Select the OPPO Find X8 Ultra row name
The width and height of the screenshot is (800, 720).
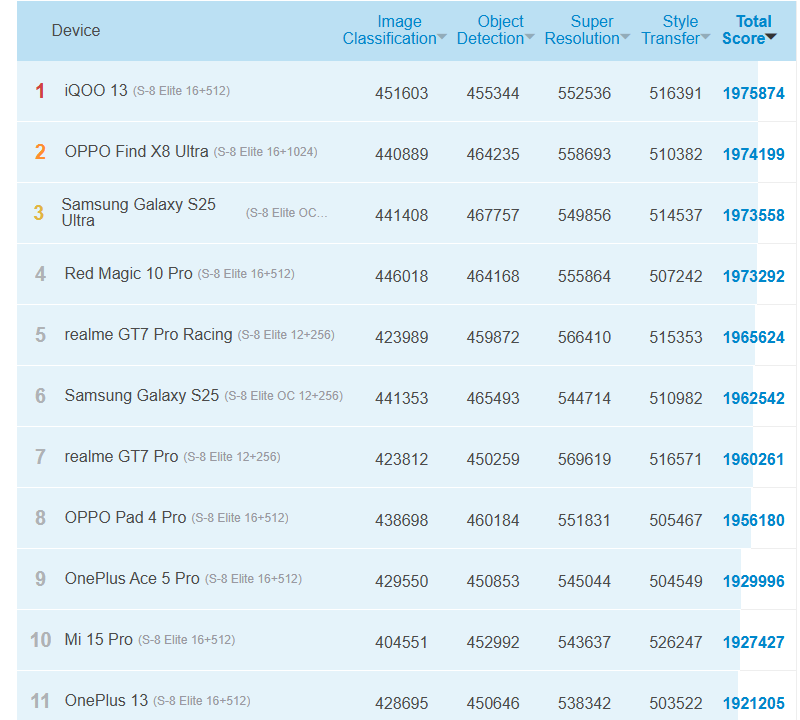click(x=136, y=152)
